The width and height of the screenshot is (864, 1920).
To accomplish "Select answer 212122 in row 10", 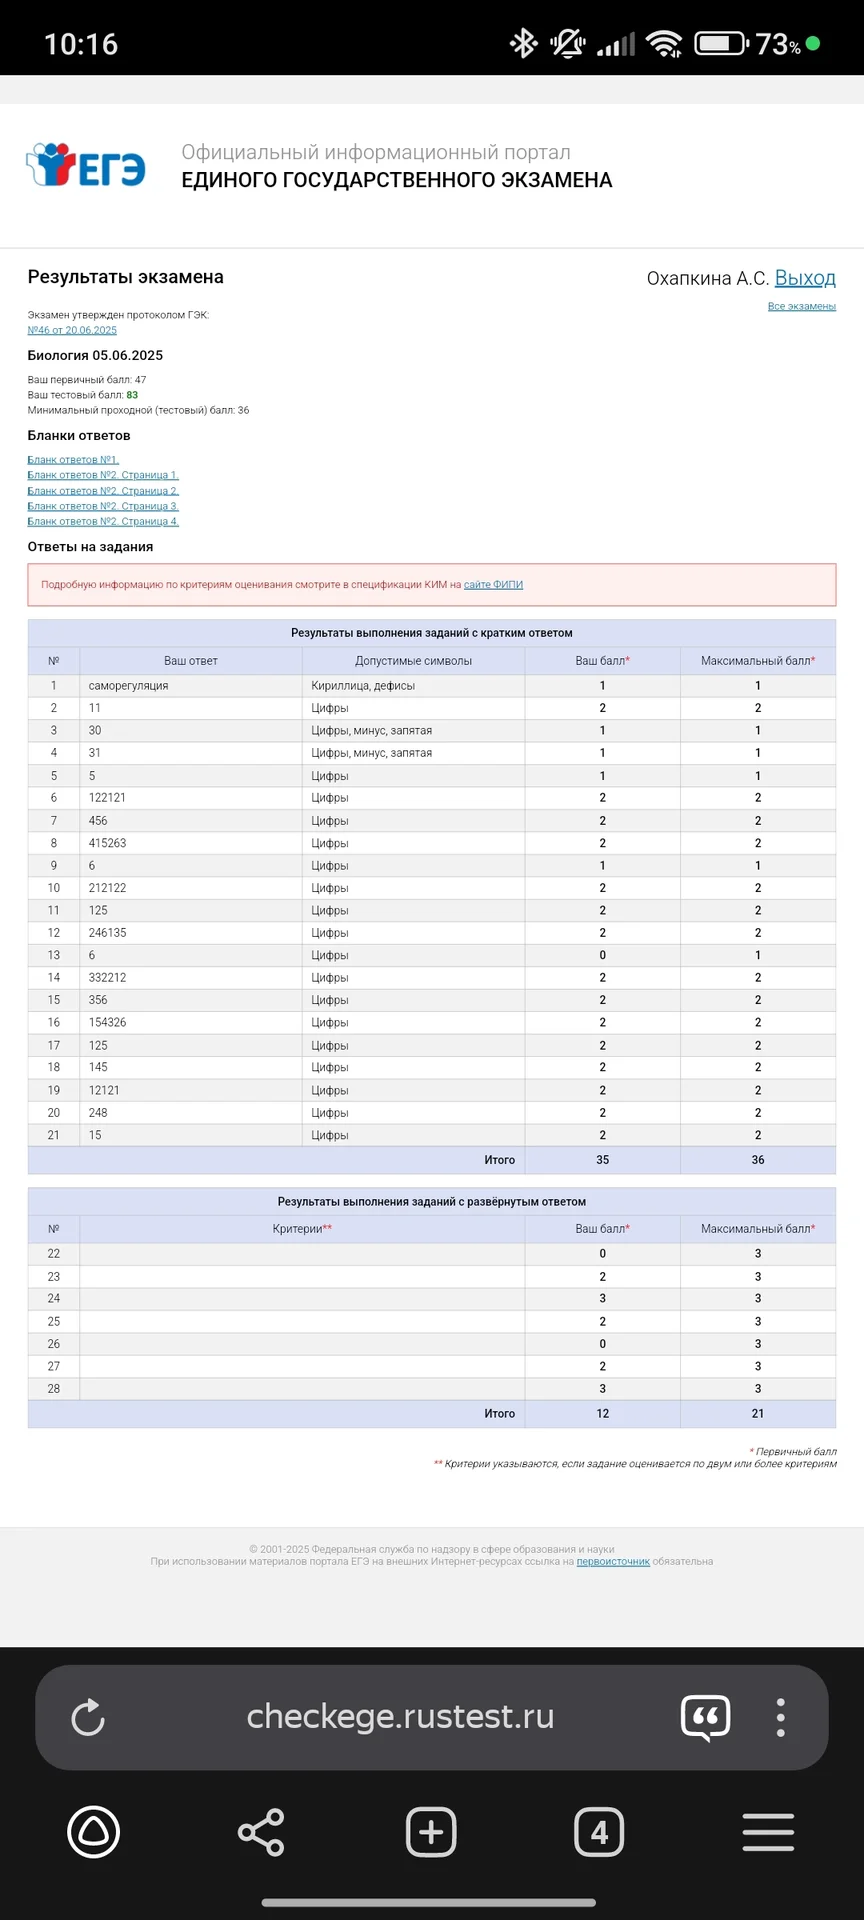I will point(107,888).
